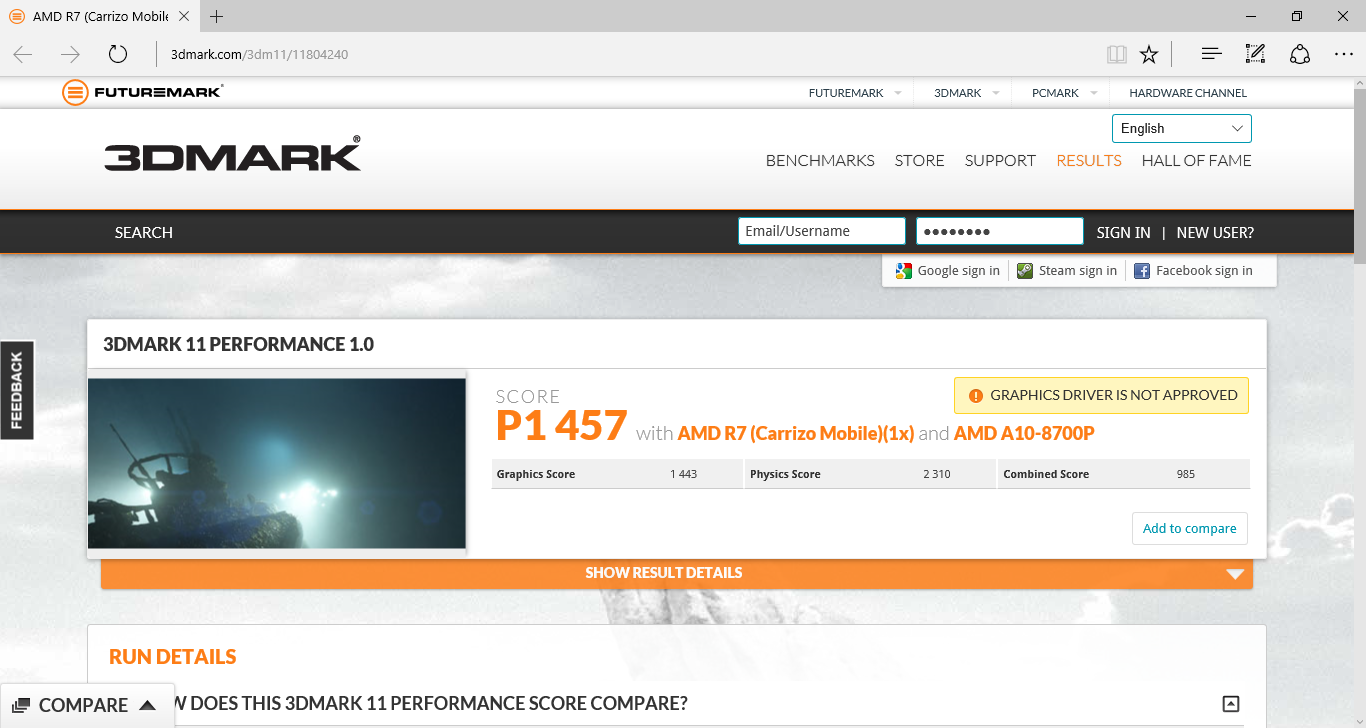
Task: Click the browser address bar
Action: [x=630, y=54]
